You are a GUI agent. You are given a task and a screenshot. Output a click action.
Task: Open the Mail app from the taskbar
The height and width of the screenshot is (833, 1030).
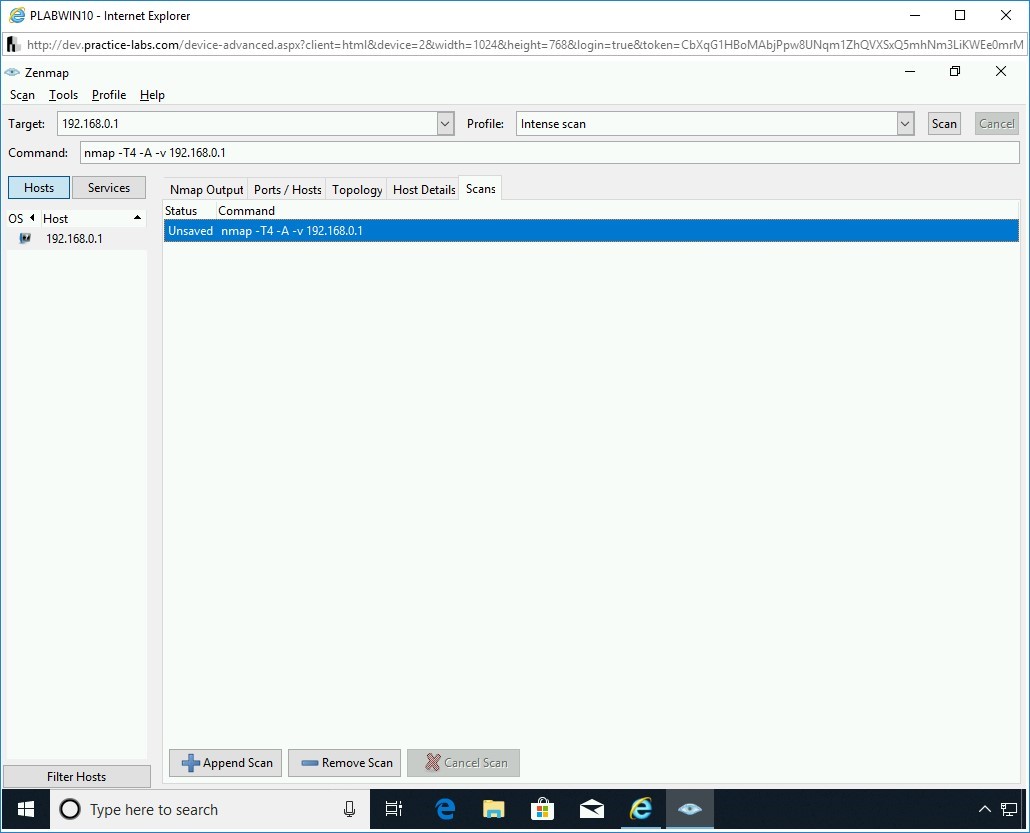[592, 809]
